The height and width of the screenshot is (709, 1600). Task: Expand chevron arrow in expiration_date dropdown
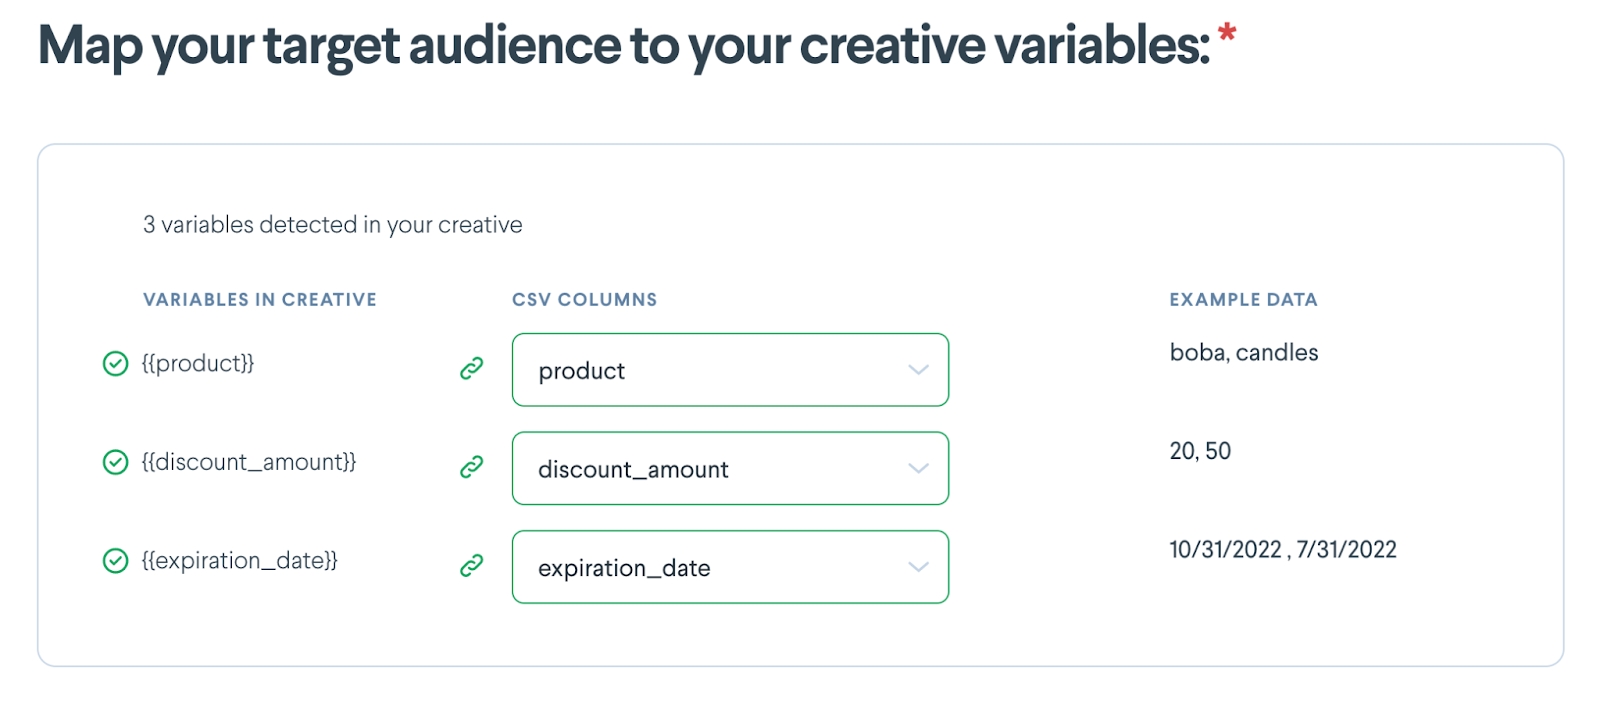[x=918, y=567]
